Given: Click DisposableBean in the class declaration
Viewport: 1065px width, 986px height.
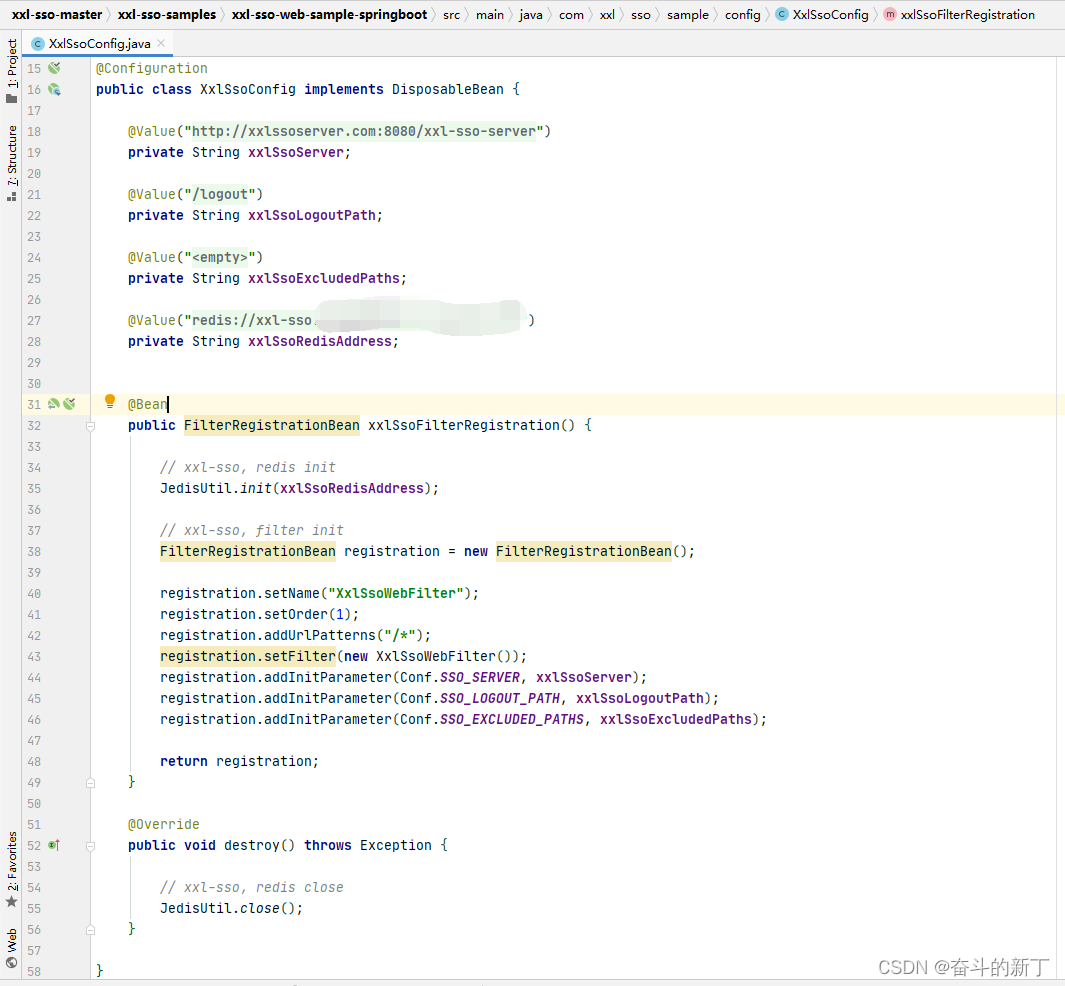Looking at the screenshot, I should [448, 89].
